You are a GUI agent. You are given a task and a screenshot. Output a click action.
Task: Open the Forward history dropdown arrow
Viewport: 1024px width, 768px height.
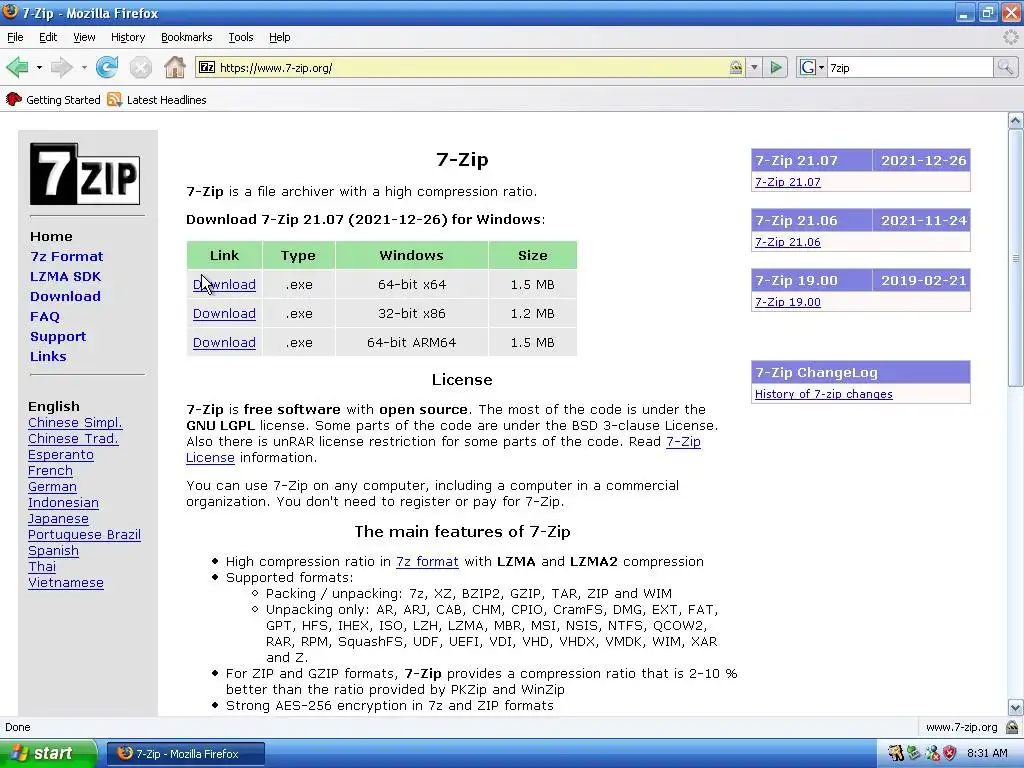pyautogui.click(x=84, y=67)
